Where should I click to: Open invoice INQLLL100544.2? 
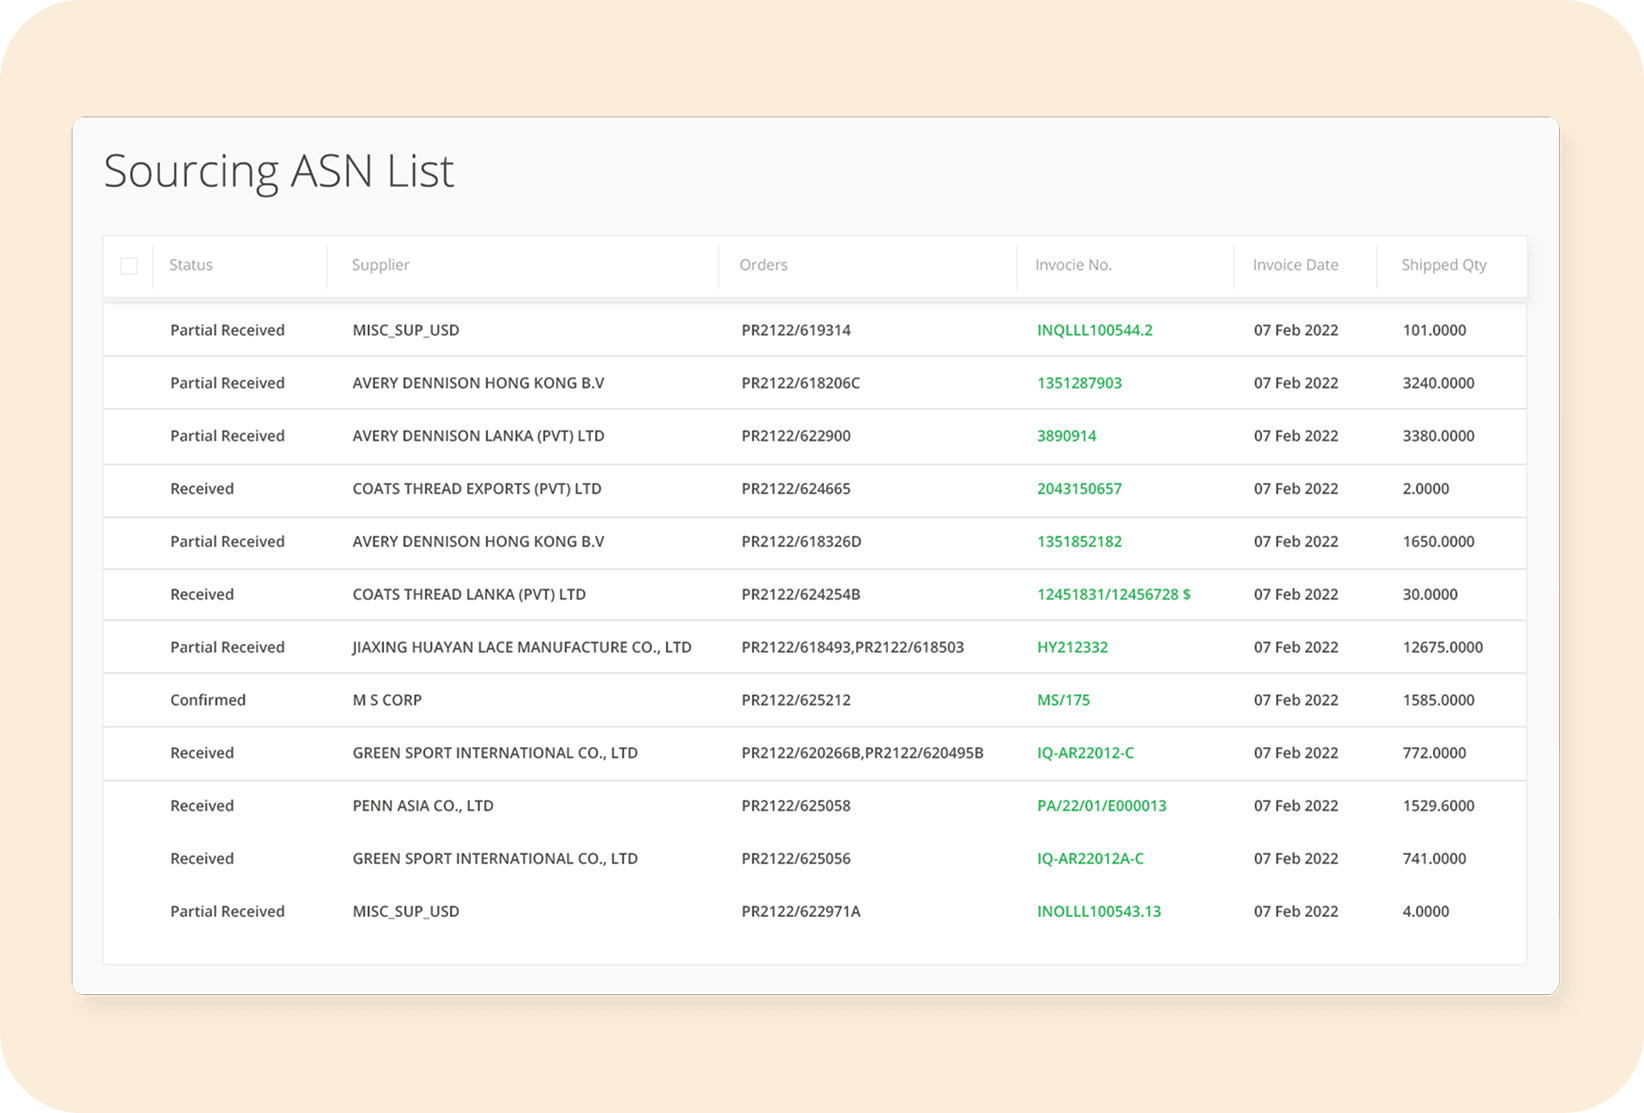tap(1094, 330)
